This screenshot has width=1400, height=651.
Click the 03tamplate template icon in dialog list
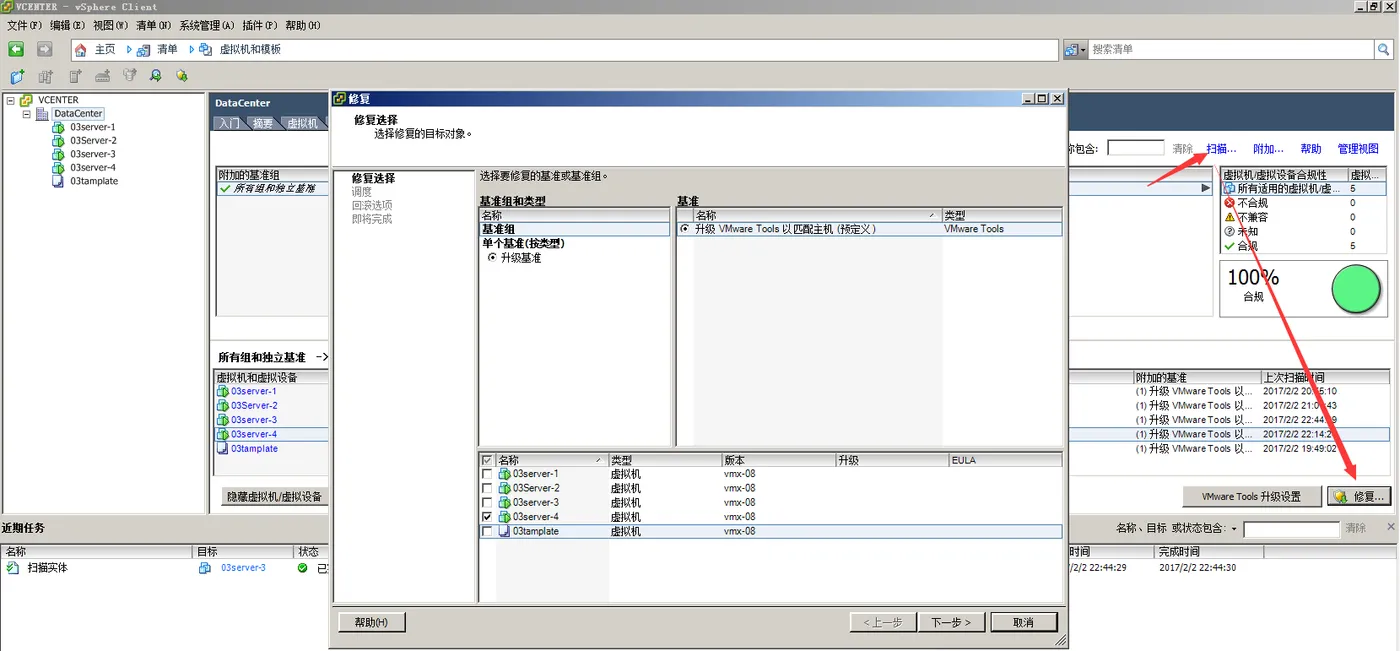point(505,532)
